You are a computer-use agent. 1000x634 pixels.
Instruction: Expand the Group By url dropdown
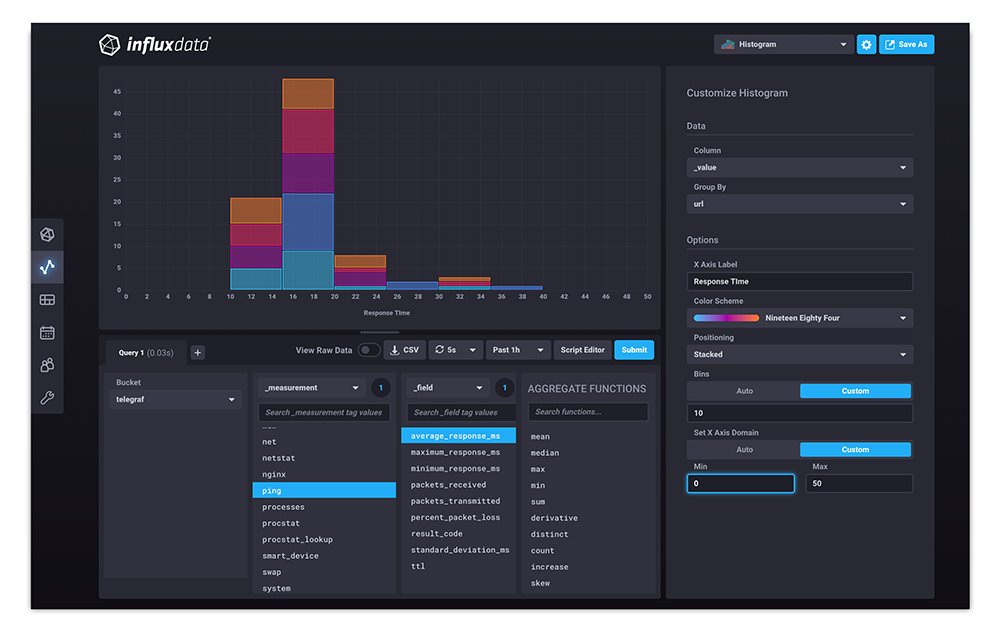point(800,204)
